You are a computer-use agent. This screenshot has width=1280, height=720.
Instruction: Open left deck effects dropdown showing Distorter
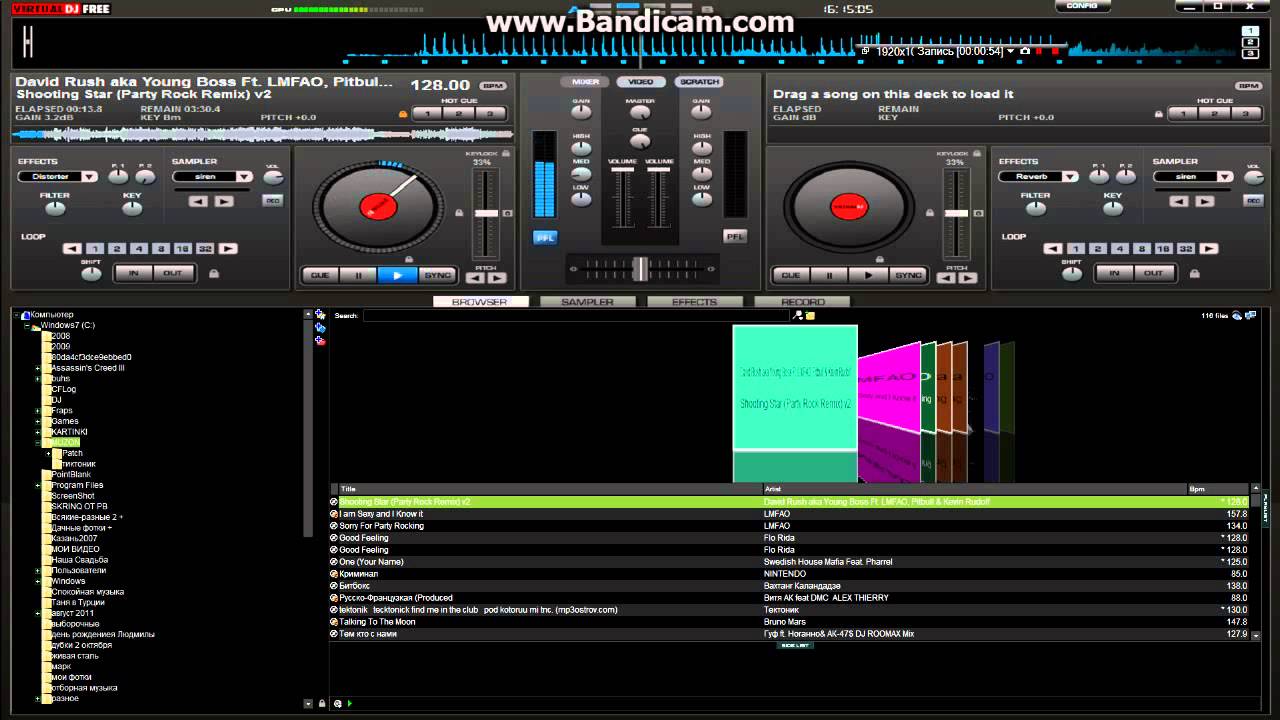(58, 177)
